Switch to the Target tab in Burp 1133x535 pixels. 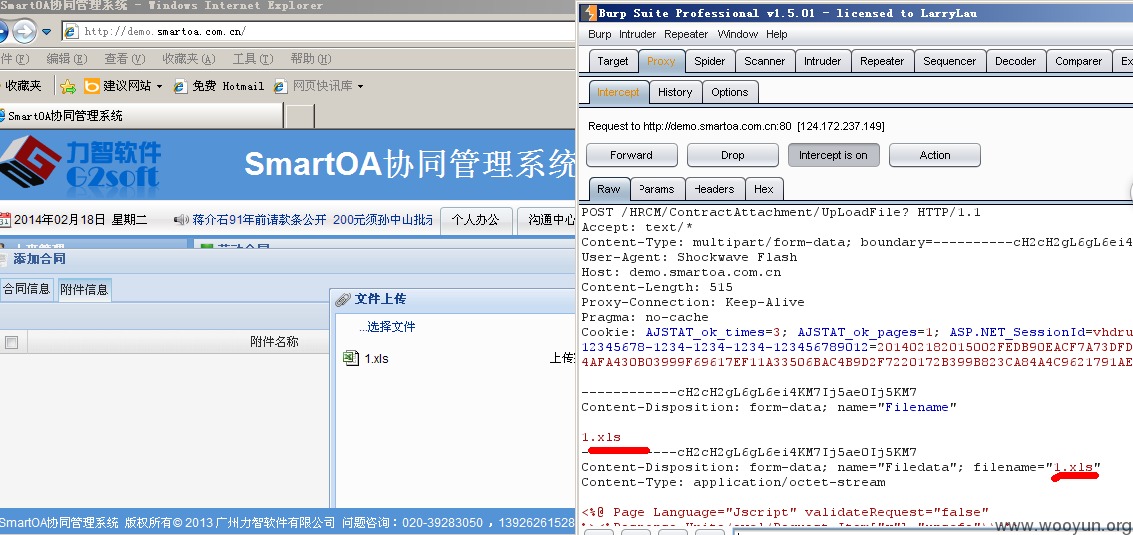(x=613, y=61)
